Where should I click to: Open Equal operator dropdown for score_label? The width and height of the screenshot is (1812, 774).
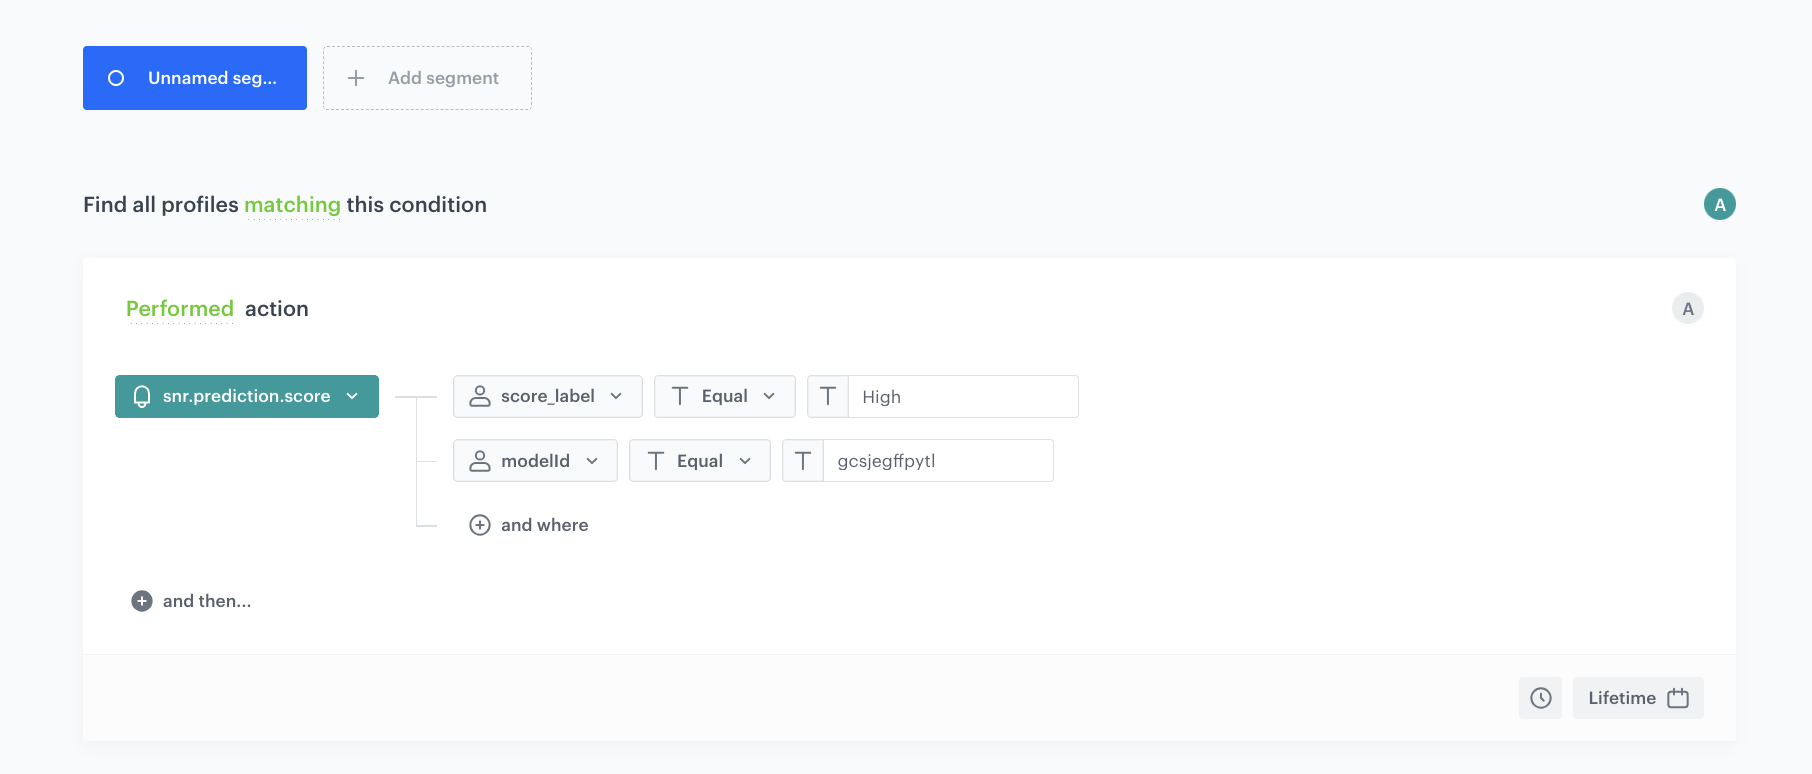pos(724,397)
